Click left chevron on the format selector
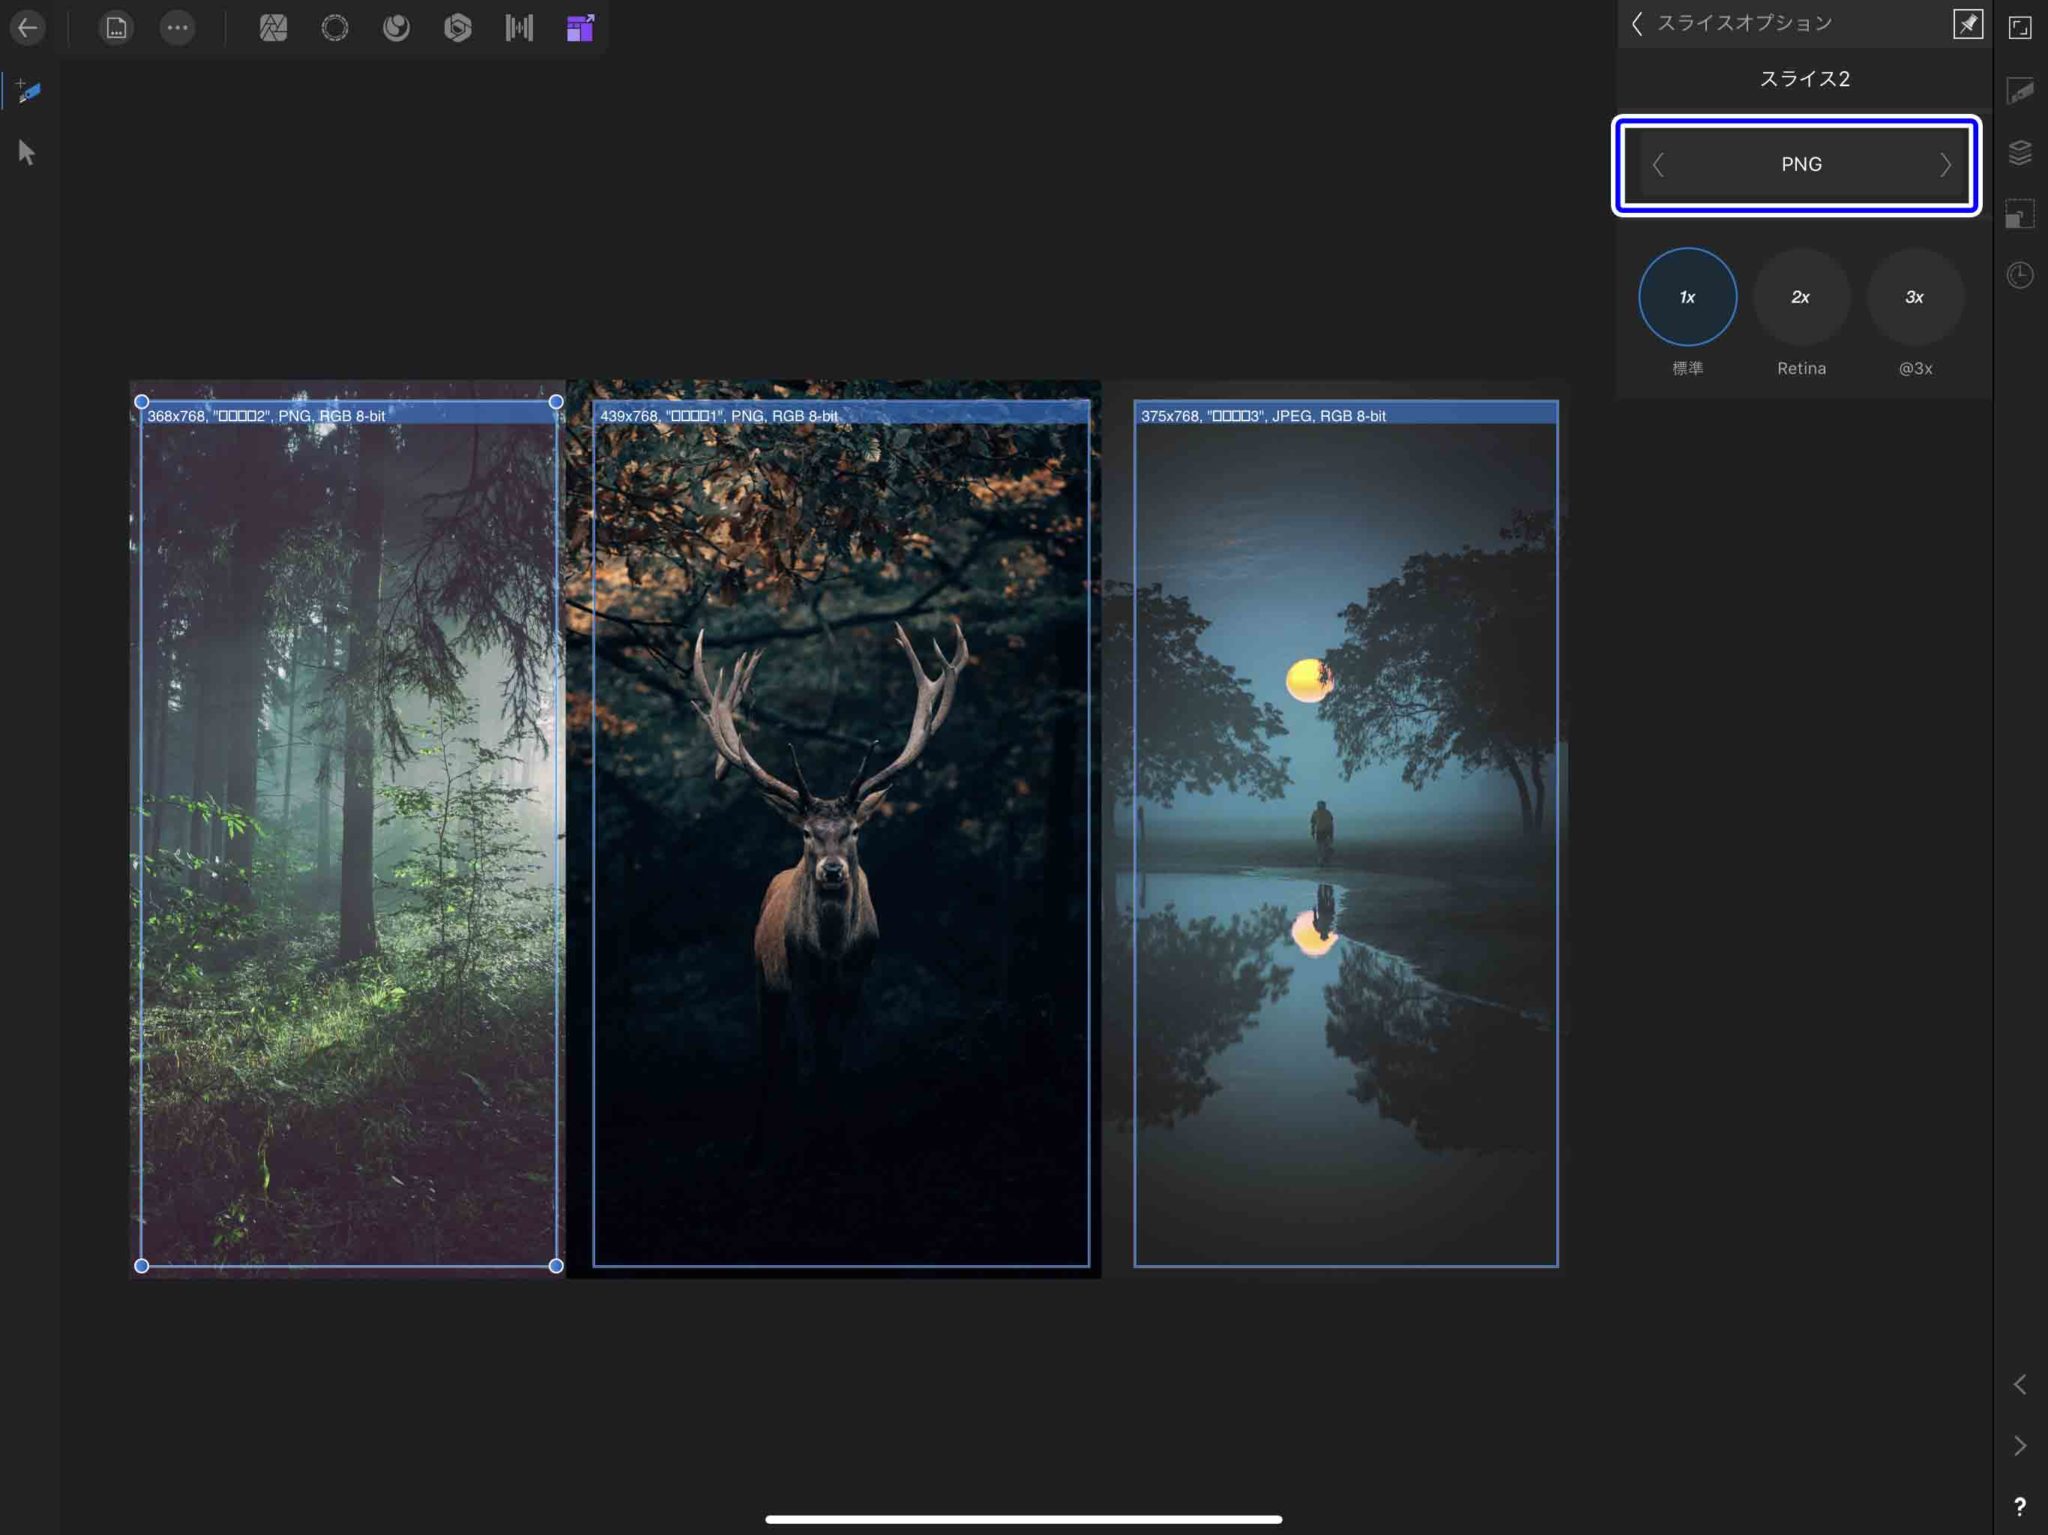The height and width of the screenshot is (1535, 2048). (1659, 164)
